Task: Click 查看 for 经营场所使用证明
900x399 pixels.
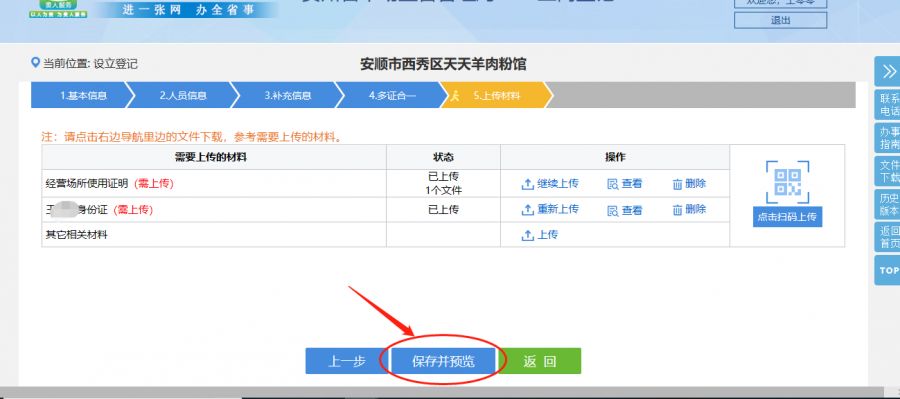Action: (631, 184)
